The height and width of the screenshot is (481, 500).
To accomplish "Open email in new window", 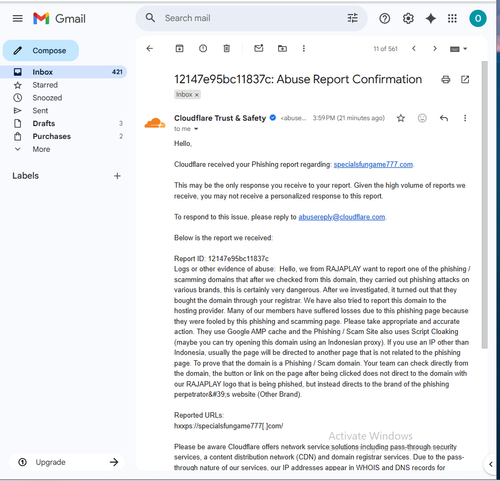I will 465,80.
